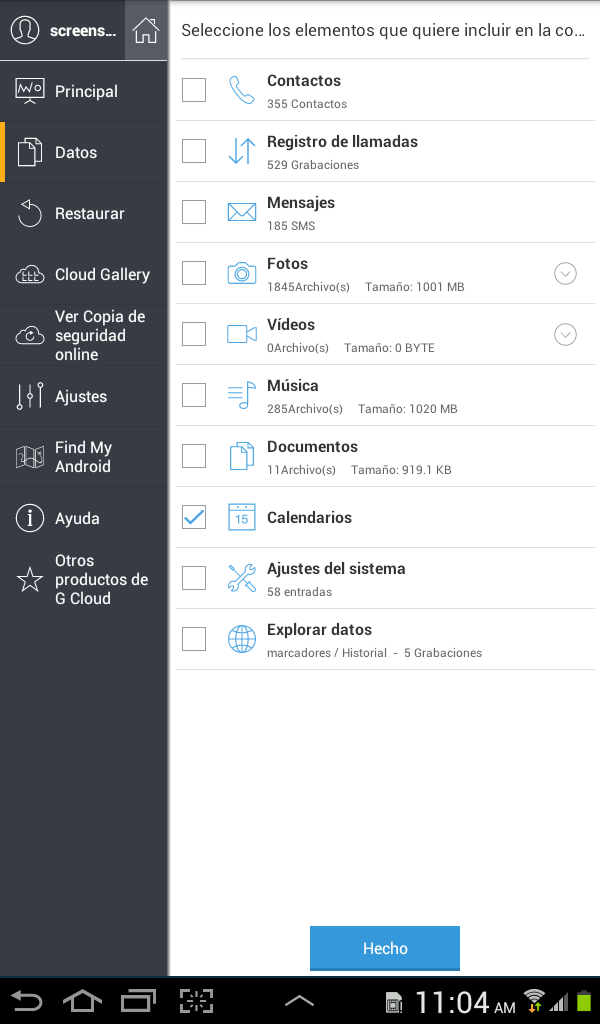Tap the recent apps navigation button

[x=138, y=1000]
